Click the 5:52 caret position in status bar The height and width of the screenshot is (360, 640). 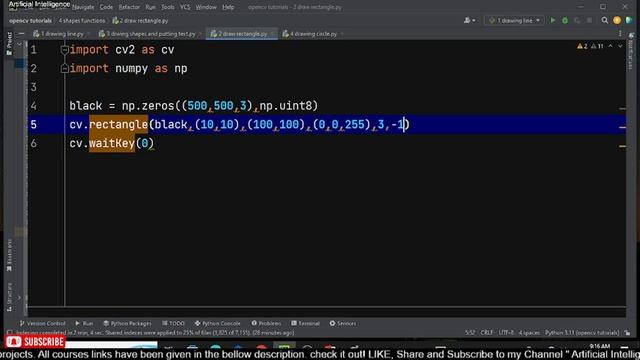[x=470, y=333]
